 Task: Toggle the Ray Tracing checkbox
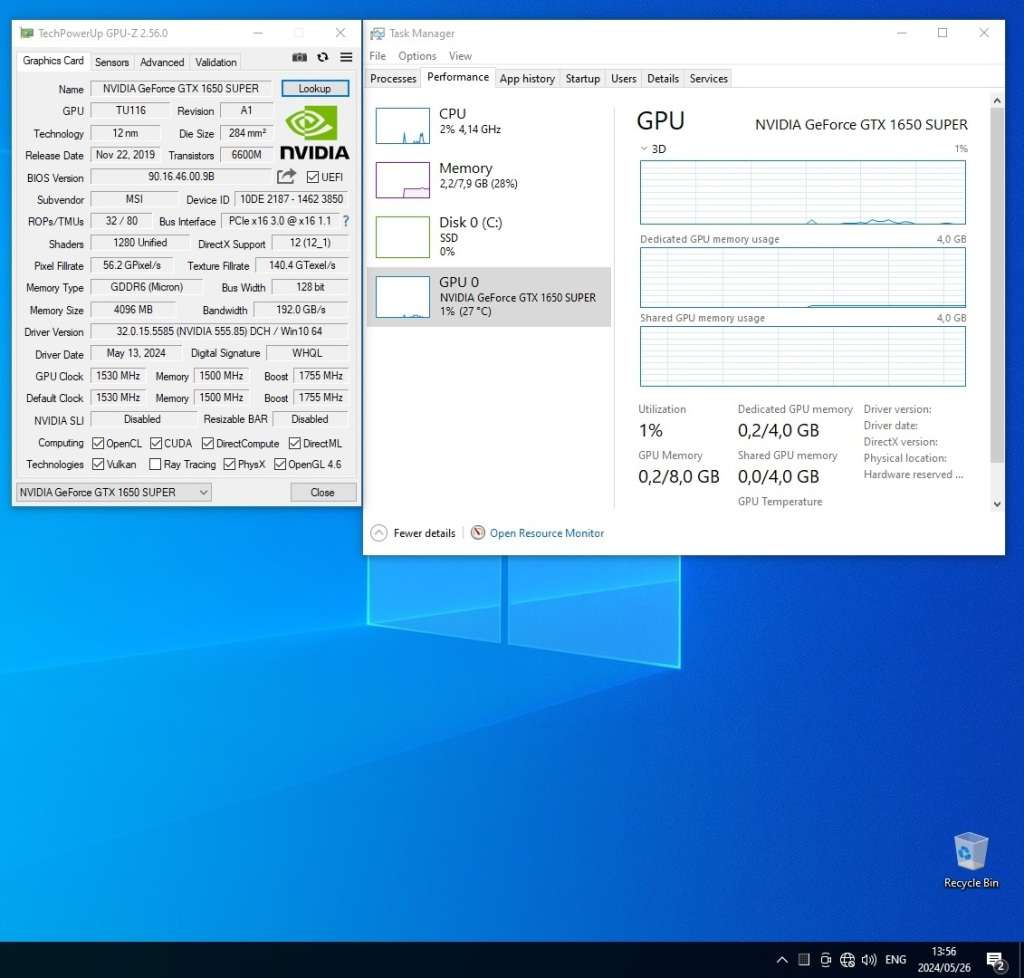click(155, 464)
